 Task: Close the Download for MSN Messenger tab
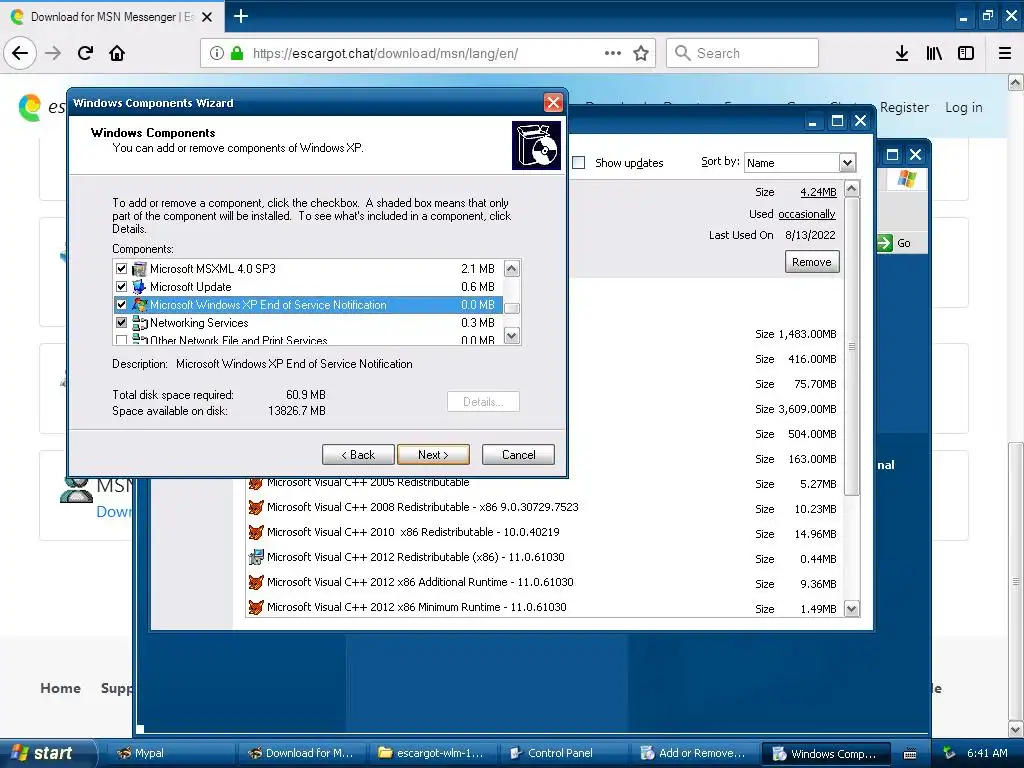(x=207, y=17)
